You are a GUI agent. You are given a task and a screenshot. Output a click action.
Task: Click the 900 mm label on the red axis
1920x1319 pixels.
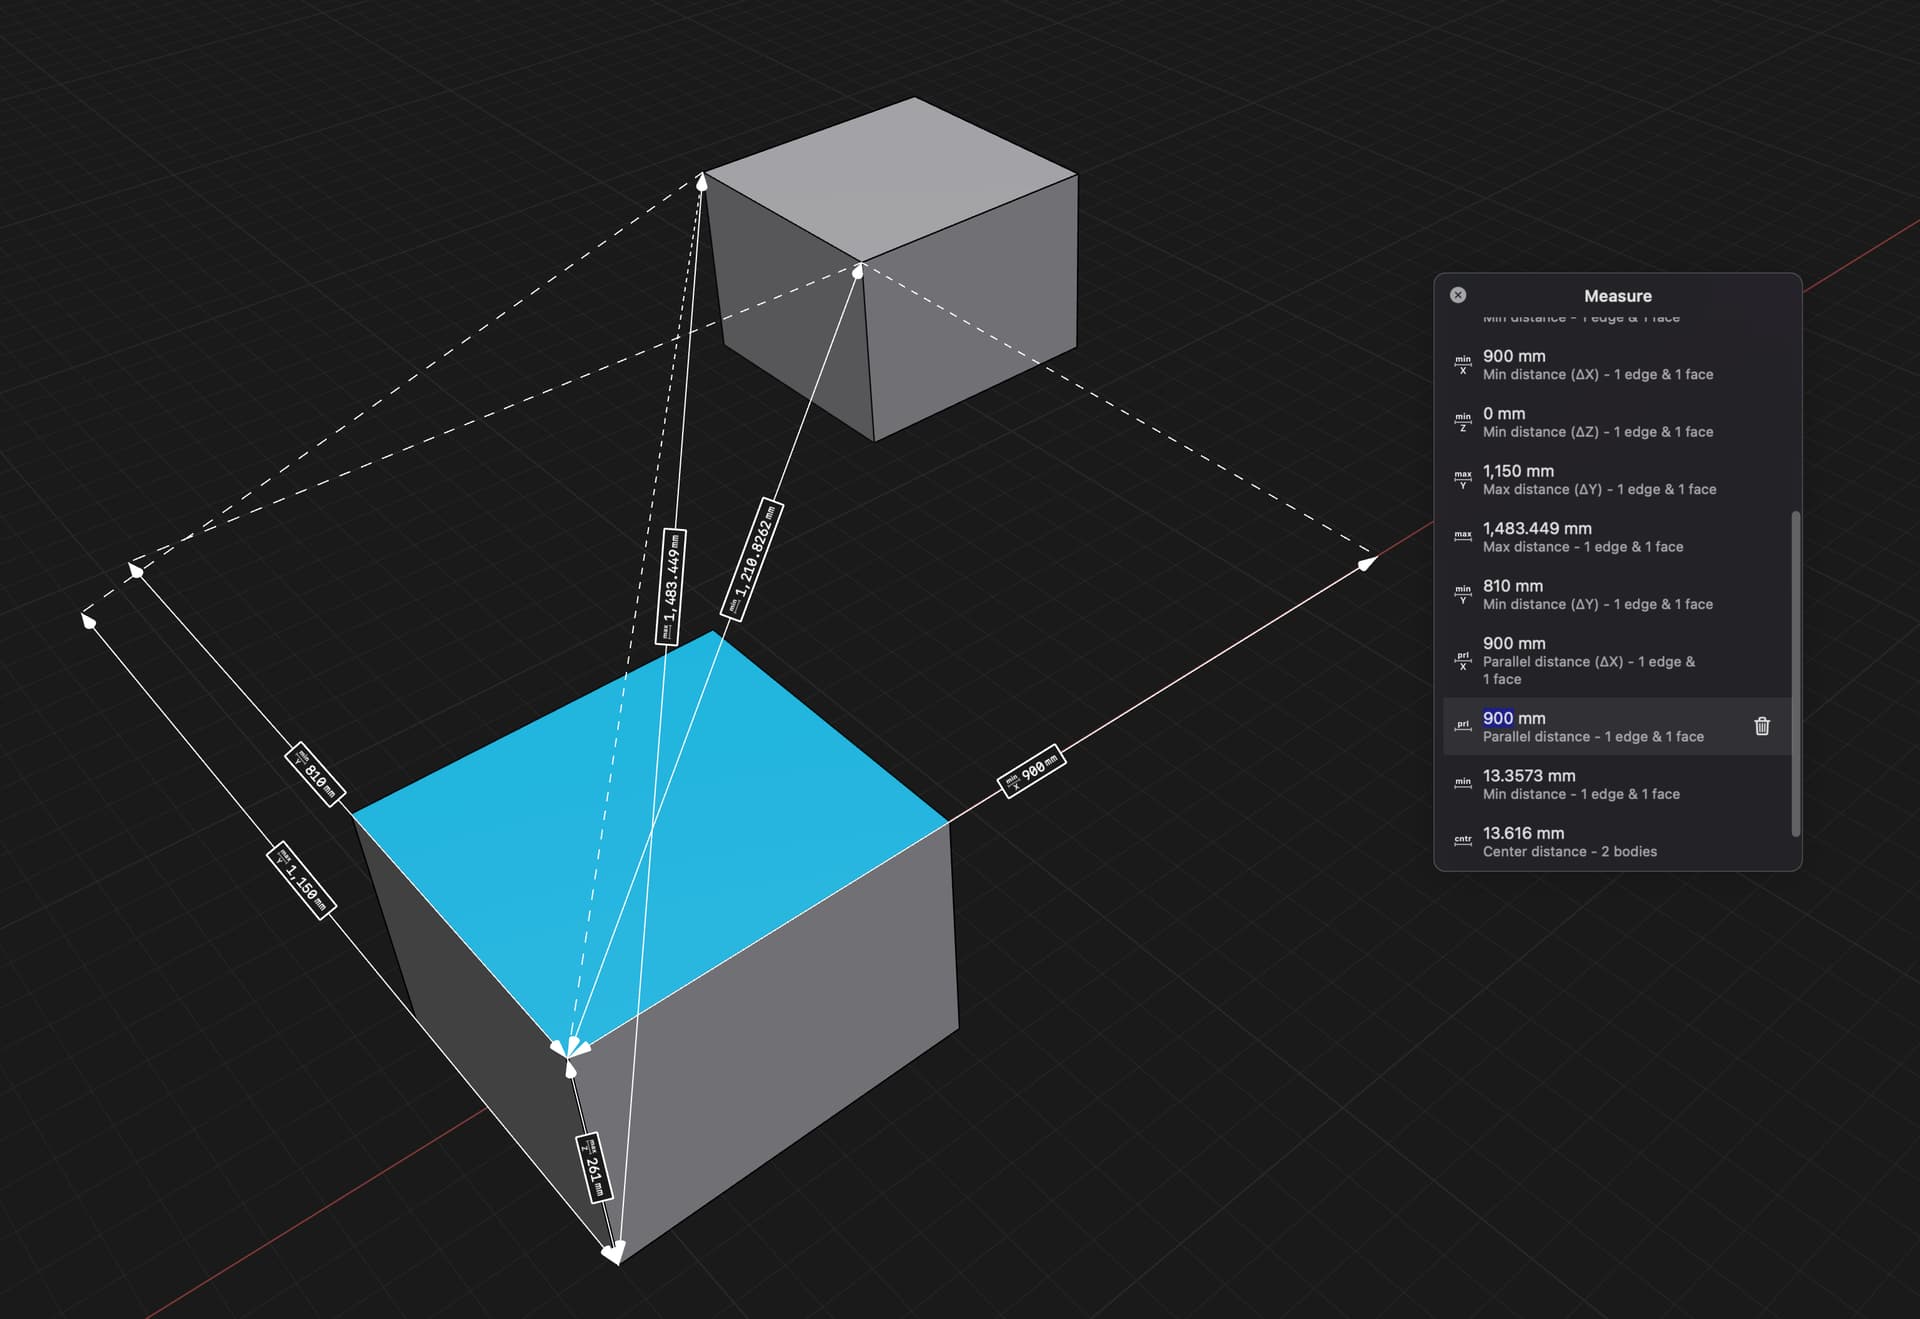(1032, 771)
